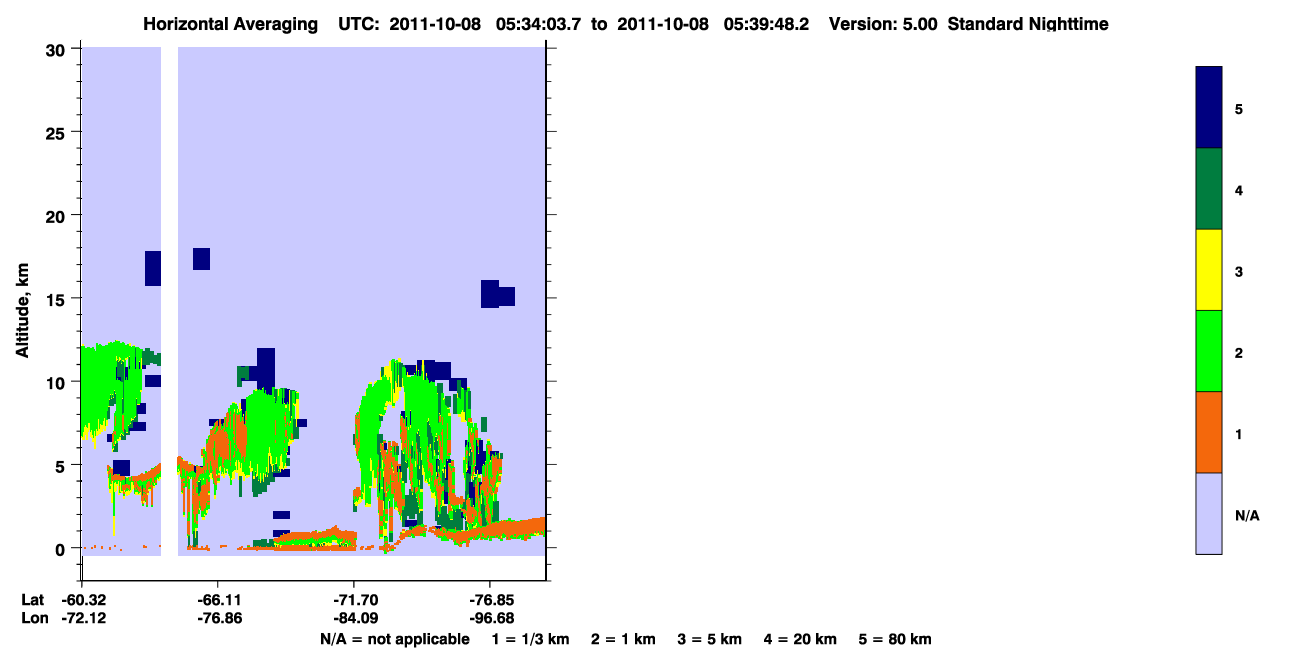The width and height of the screenshot is (1300, 667).
Task: Click the 'Lon' row label
Action: coord(33,618)
